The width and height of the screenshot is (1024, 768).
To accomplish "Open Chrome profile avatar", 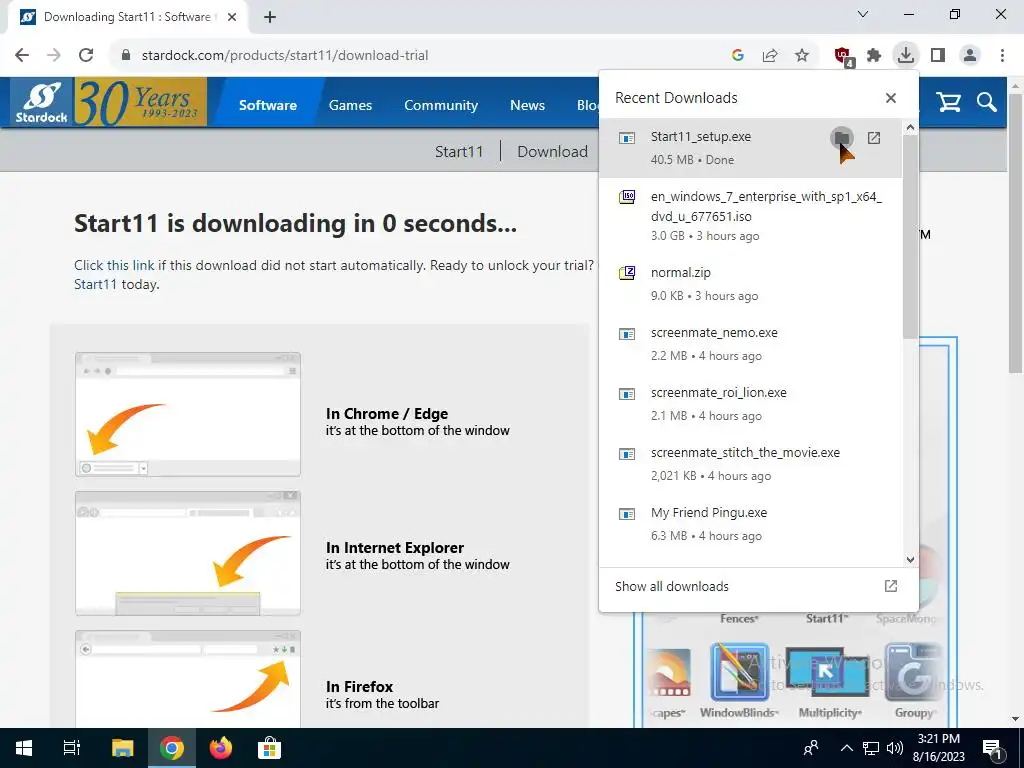I will 970,55.
